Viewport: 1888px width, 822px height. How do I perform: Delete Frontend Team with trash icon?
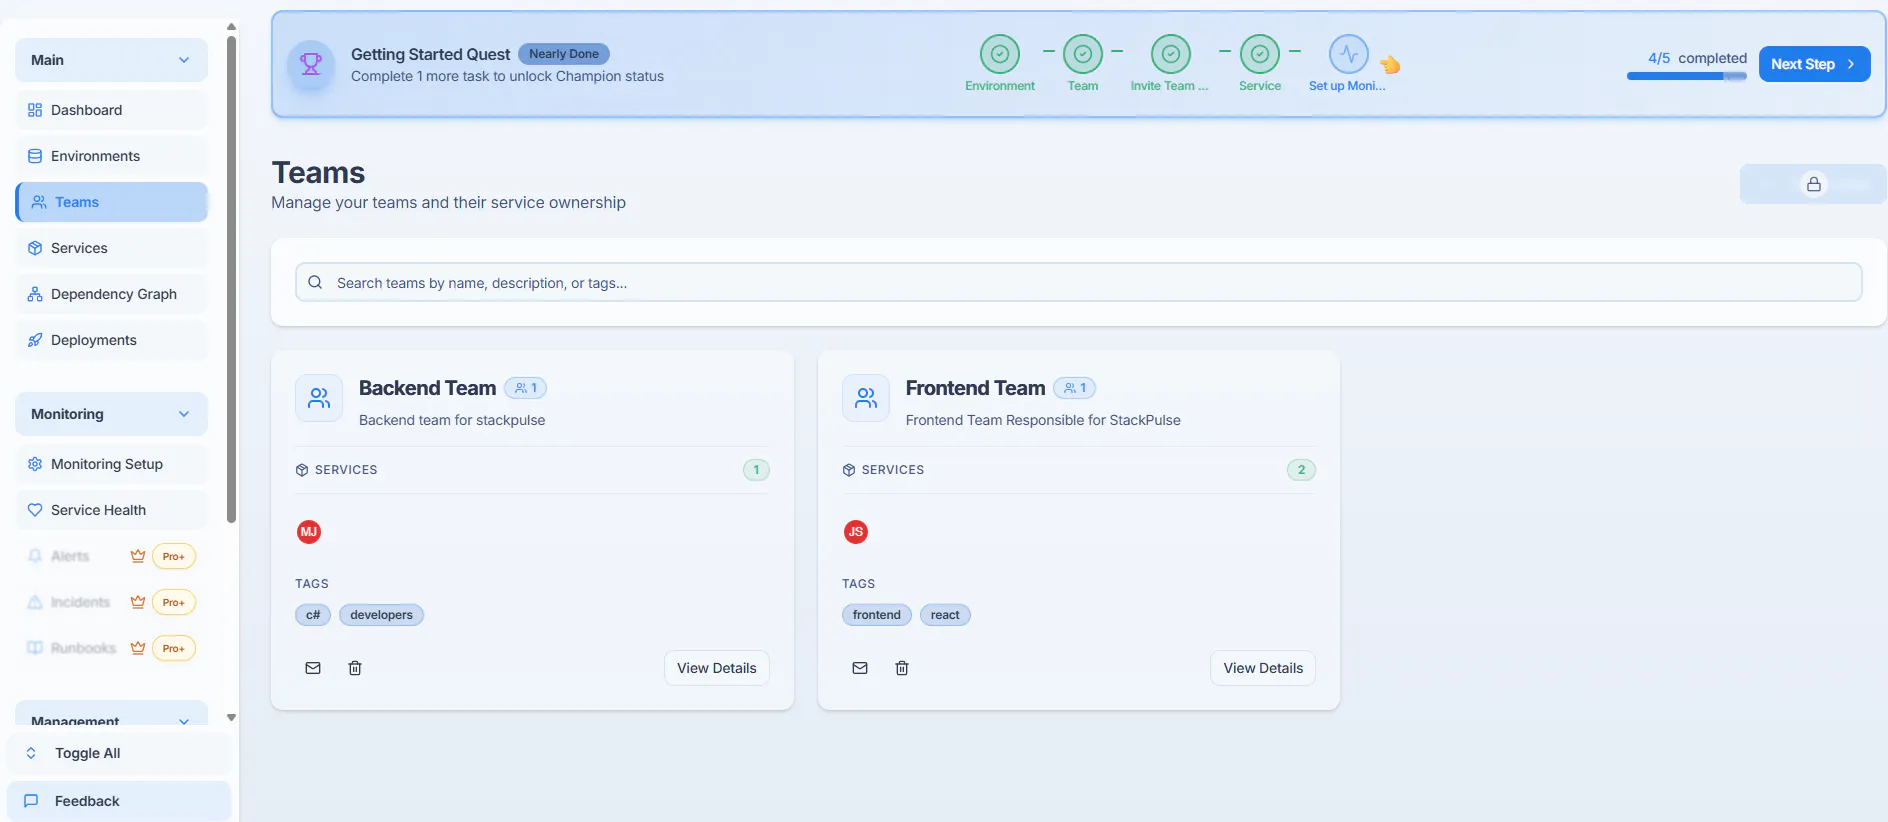[902, 668]
